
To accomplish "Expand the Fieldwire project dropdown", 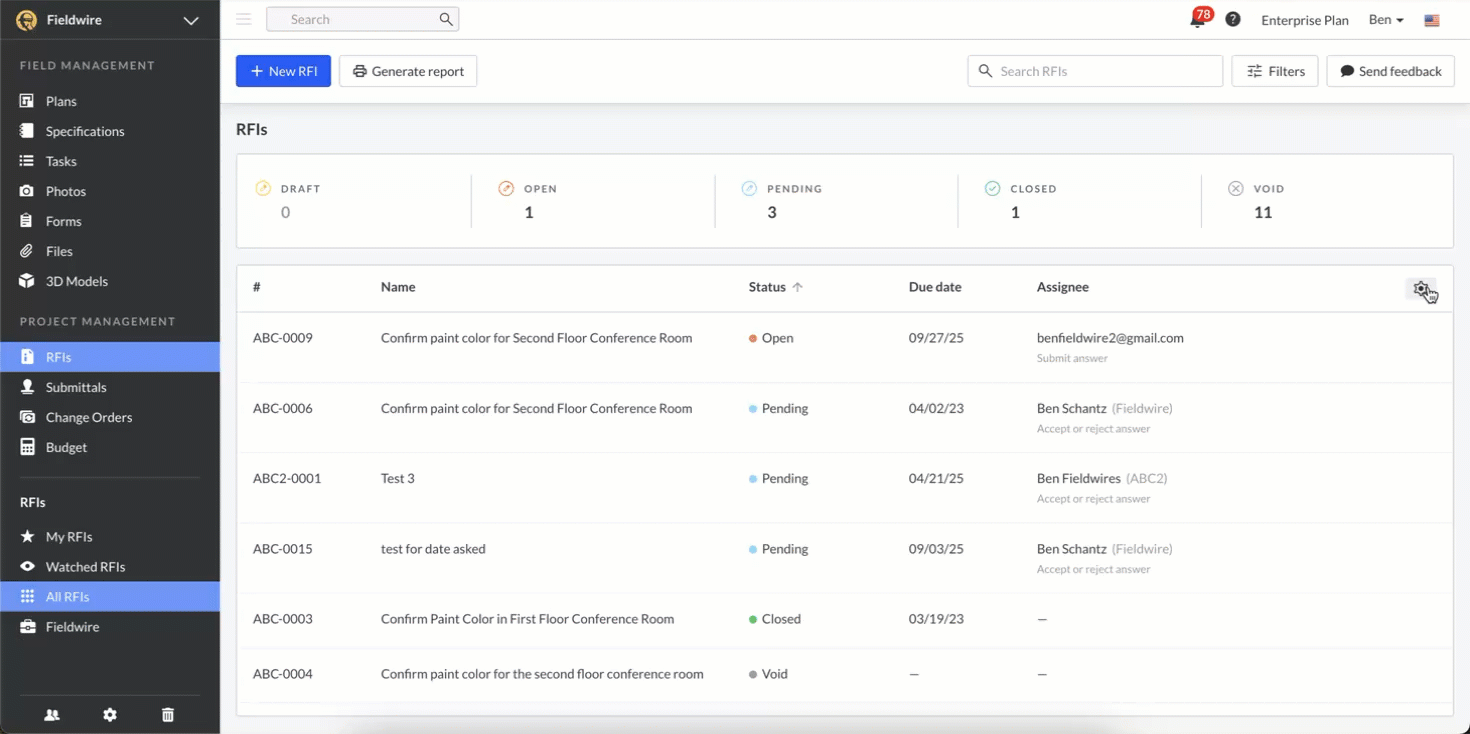I will [x=190, y=20].
